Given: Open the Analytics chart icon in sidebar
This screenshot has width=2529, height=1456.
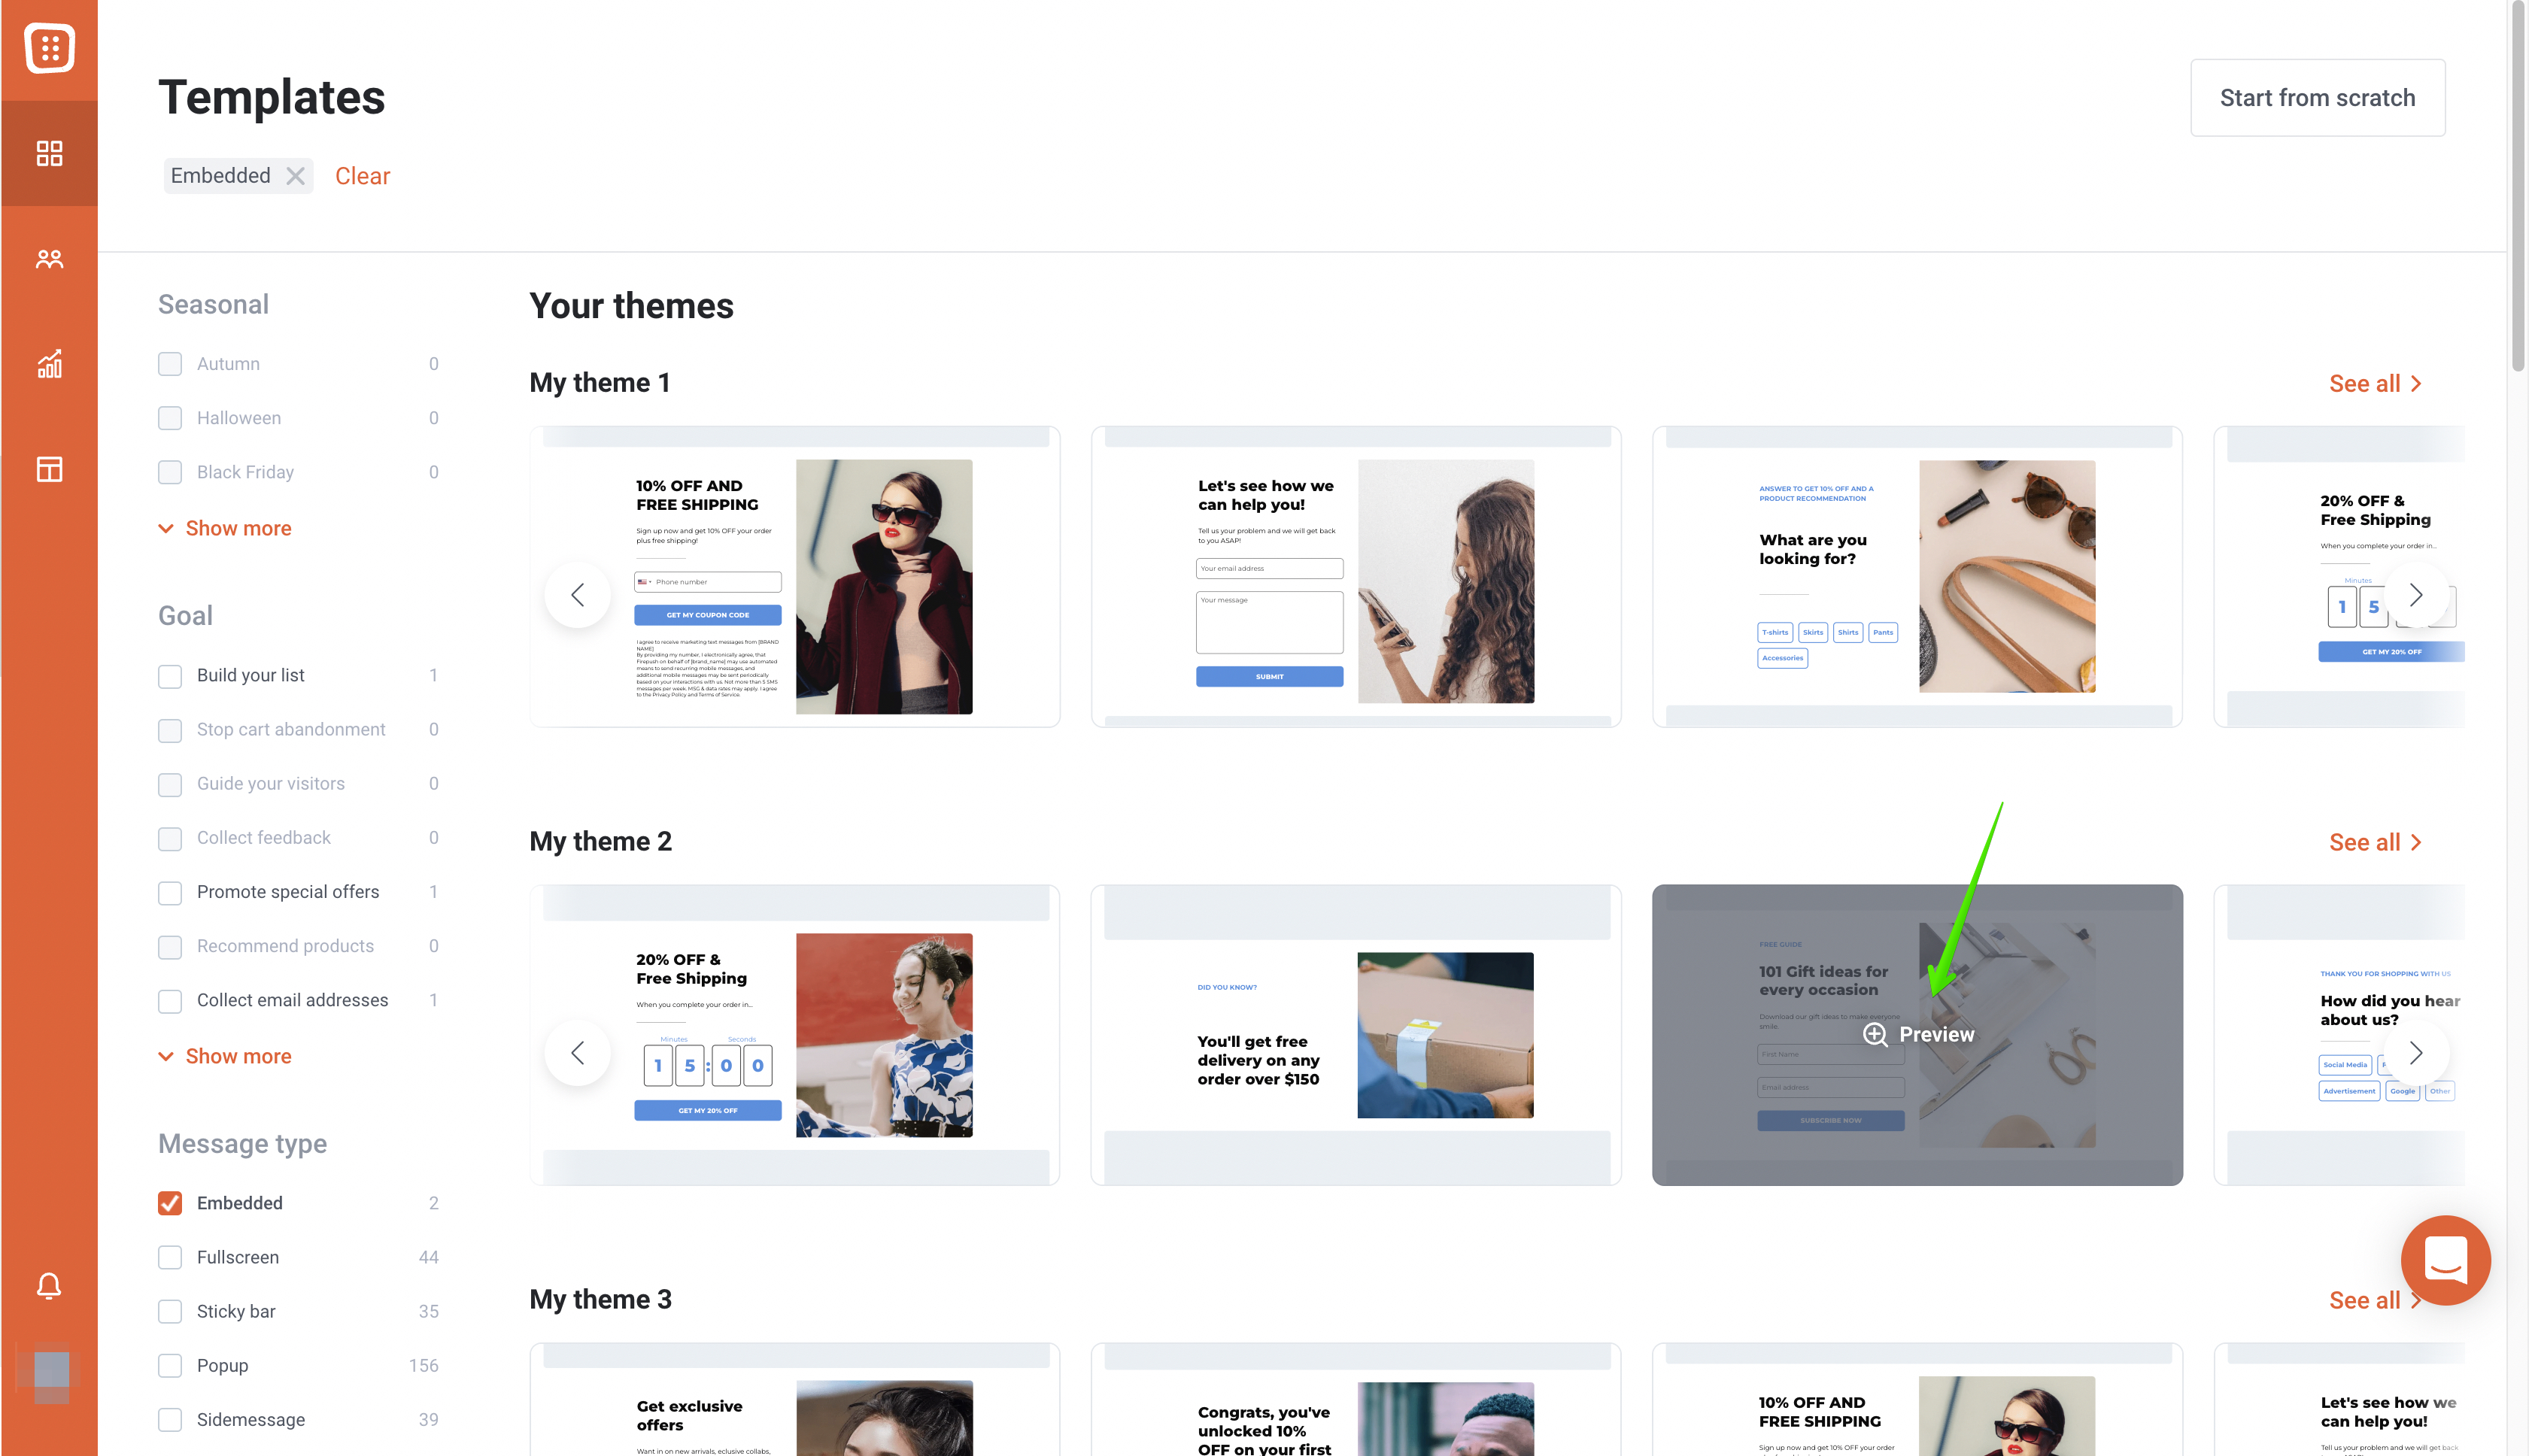Looking at the screenshot, I should tap(49, 364).
